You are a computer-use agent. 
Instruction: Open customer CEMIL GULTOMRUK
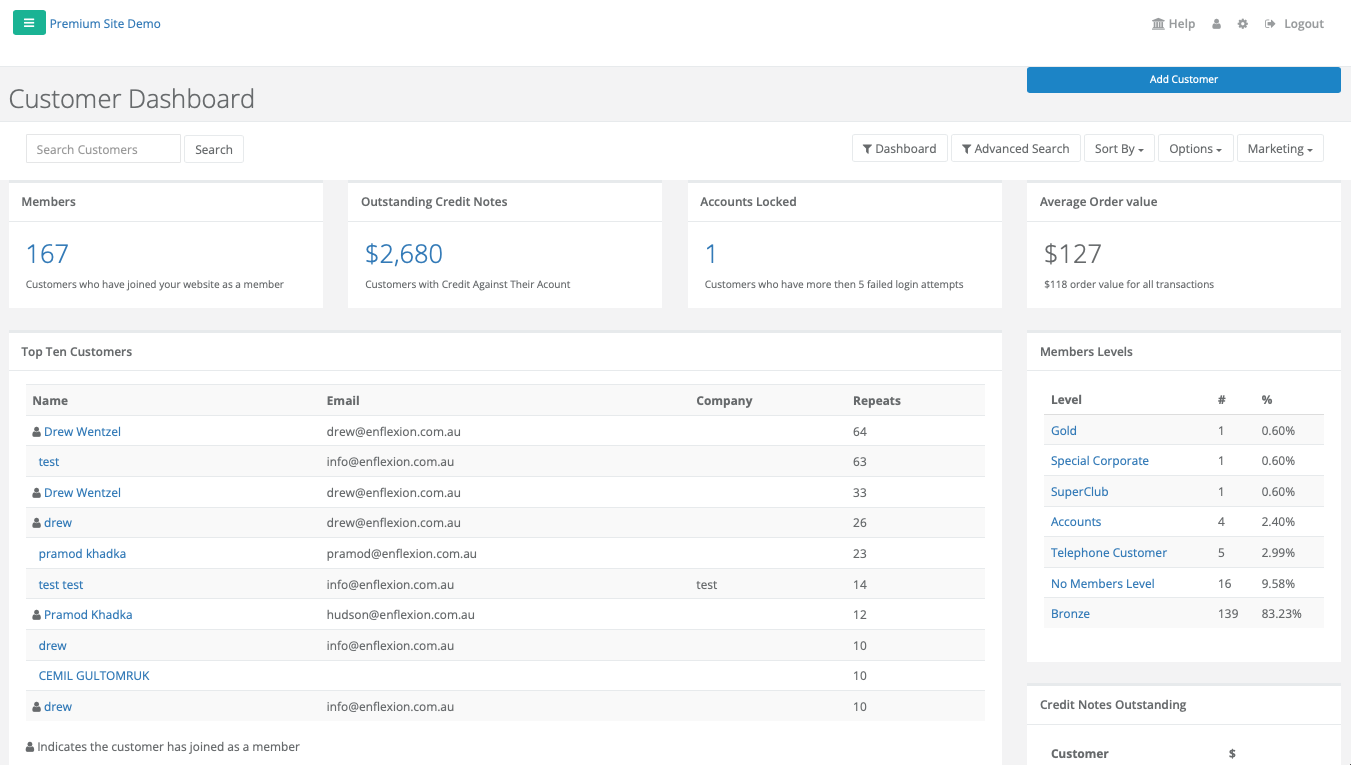point(94,676)
